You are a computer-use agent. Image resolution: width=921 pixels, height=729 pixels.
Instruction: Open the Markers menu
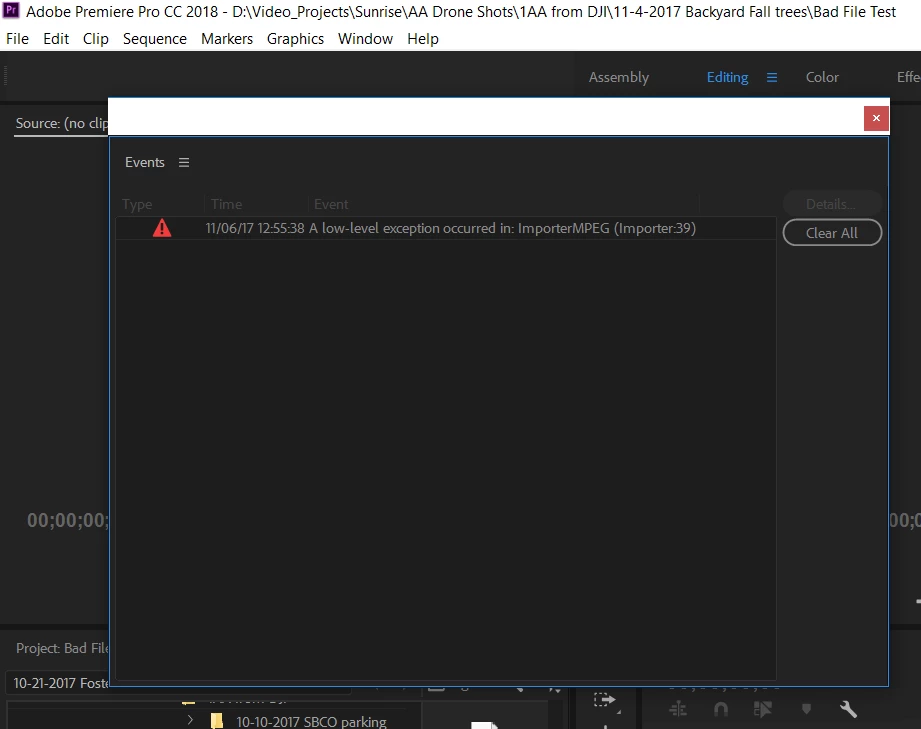point(227,39)
